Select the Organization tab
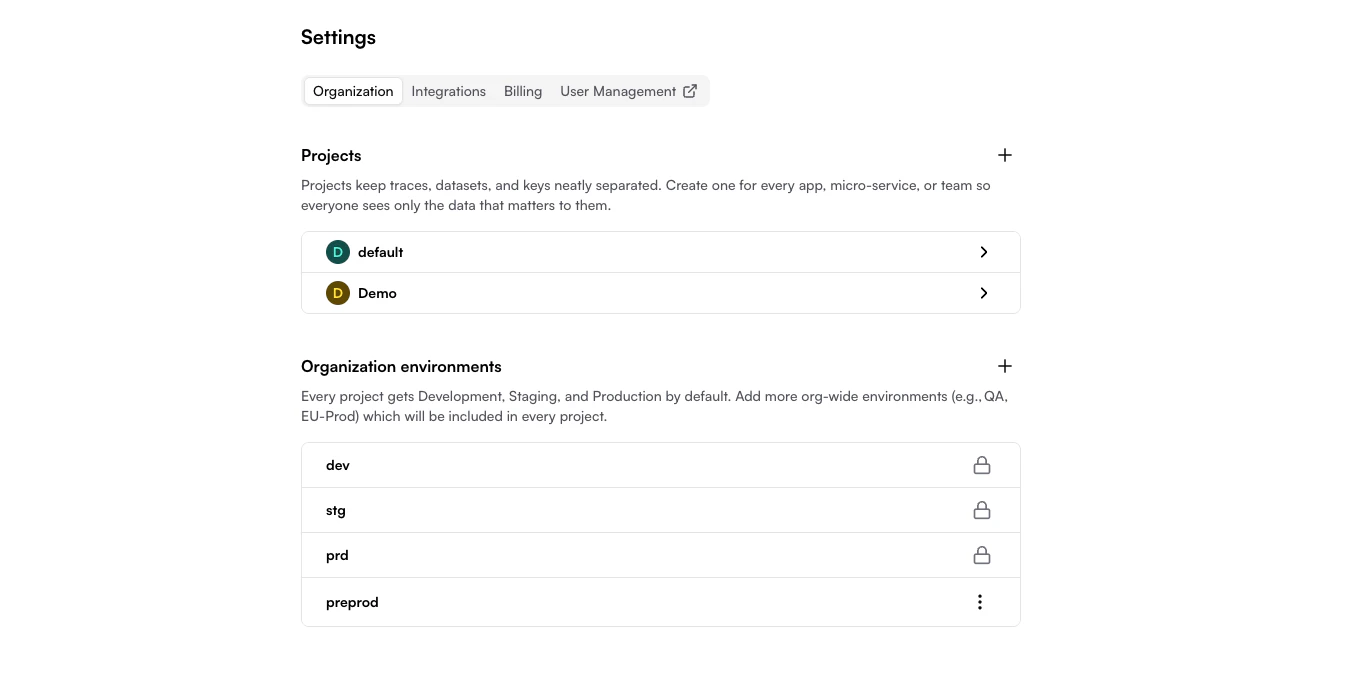1354x688 pixels. pos(353,91)
